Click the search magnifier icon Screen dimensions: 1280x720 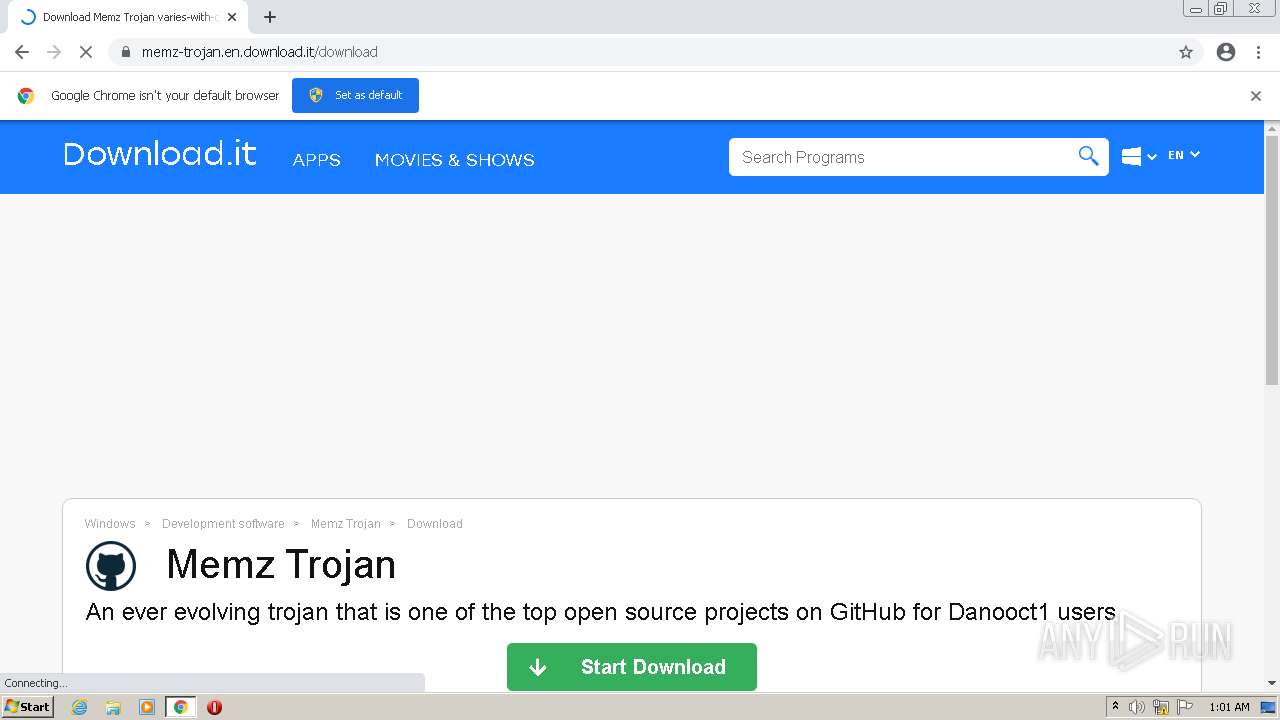tap(1088, 156)
